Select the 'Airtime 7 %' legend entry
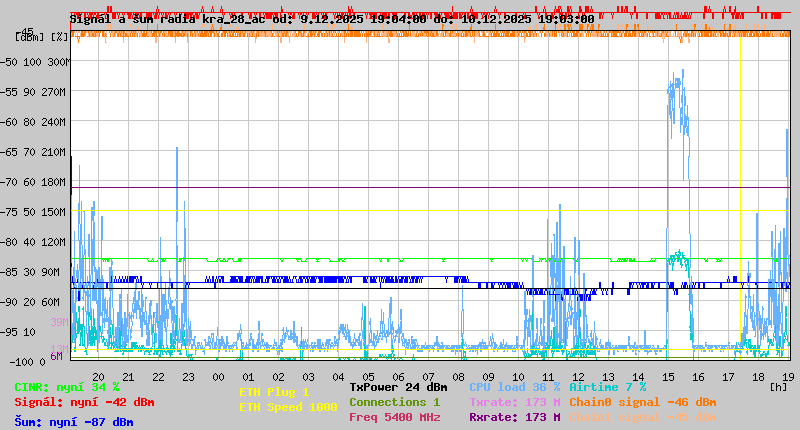Screen dimensions: 800x430 (608, 387)
